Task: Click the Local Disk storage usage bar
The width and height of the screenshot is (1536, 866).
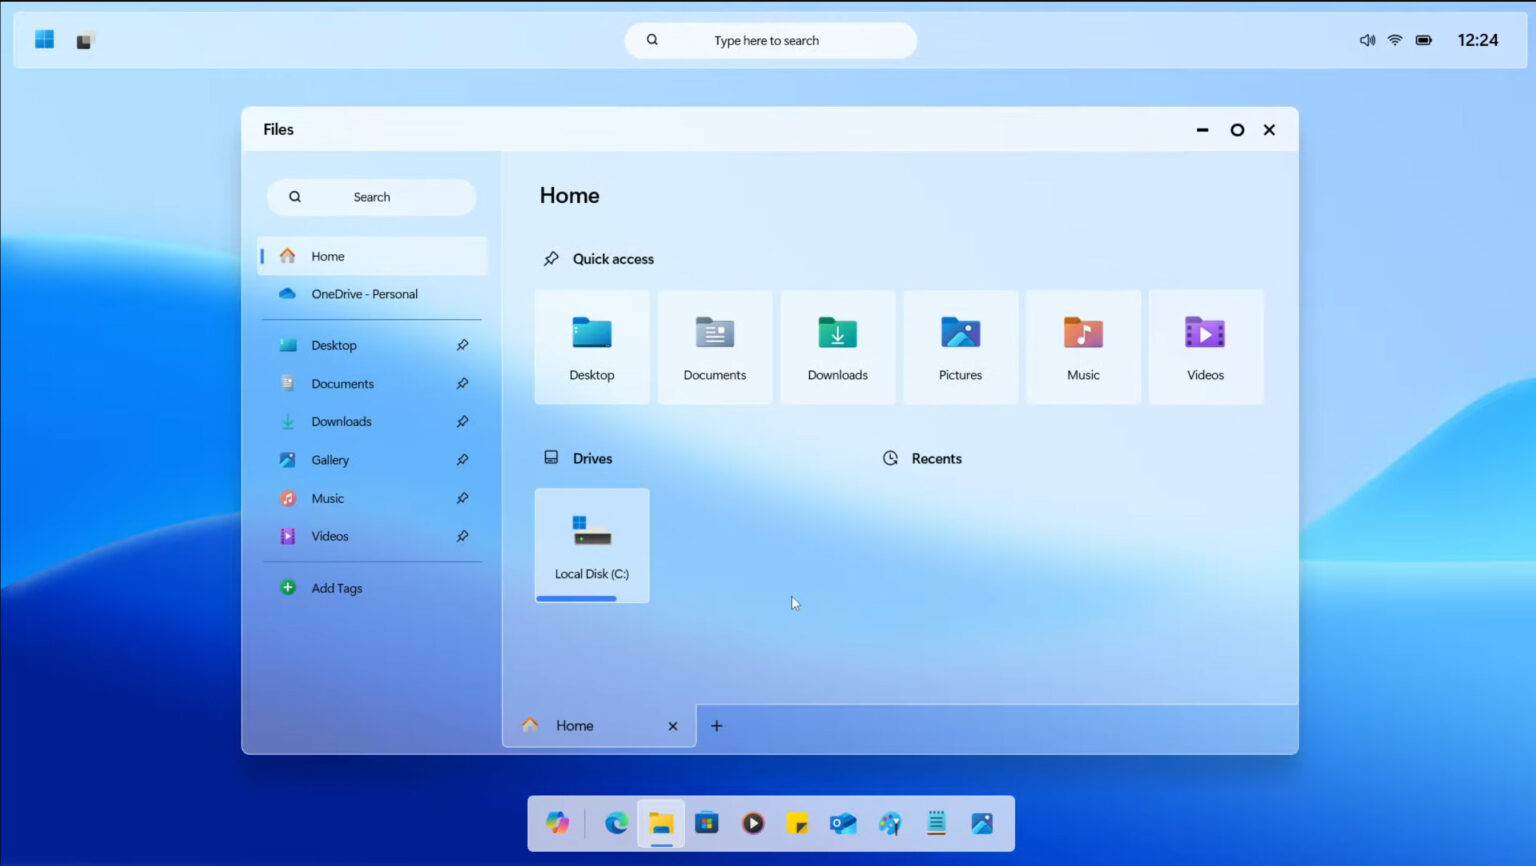Action: click(576, 597)
